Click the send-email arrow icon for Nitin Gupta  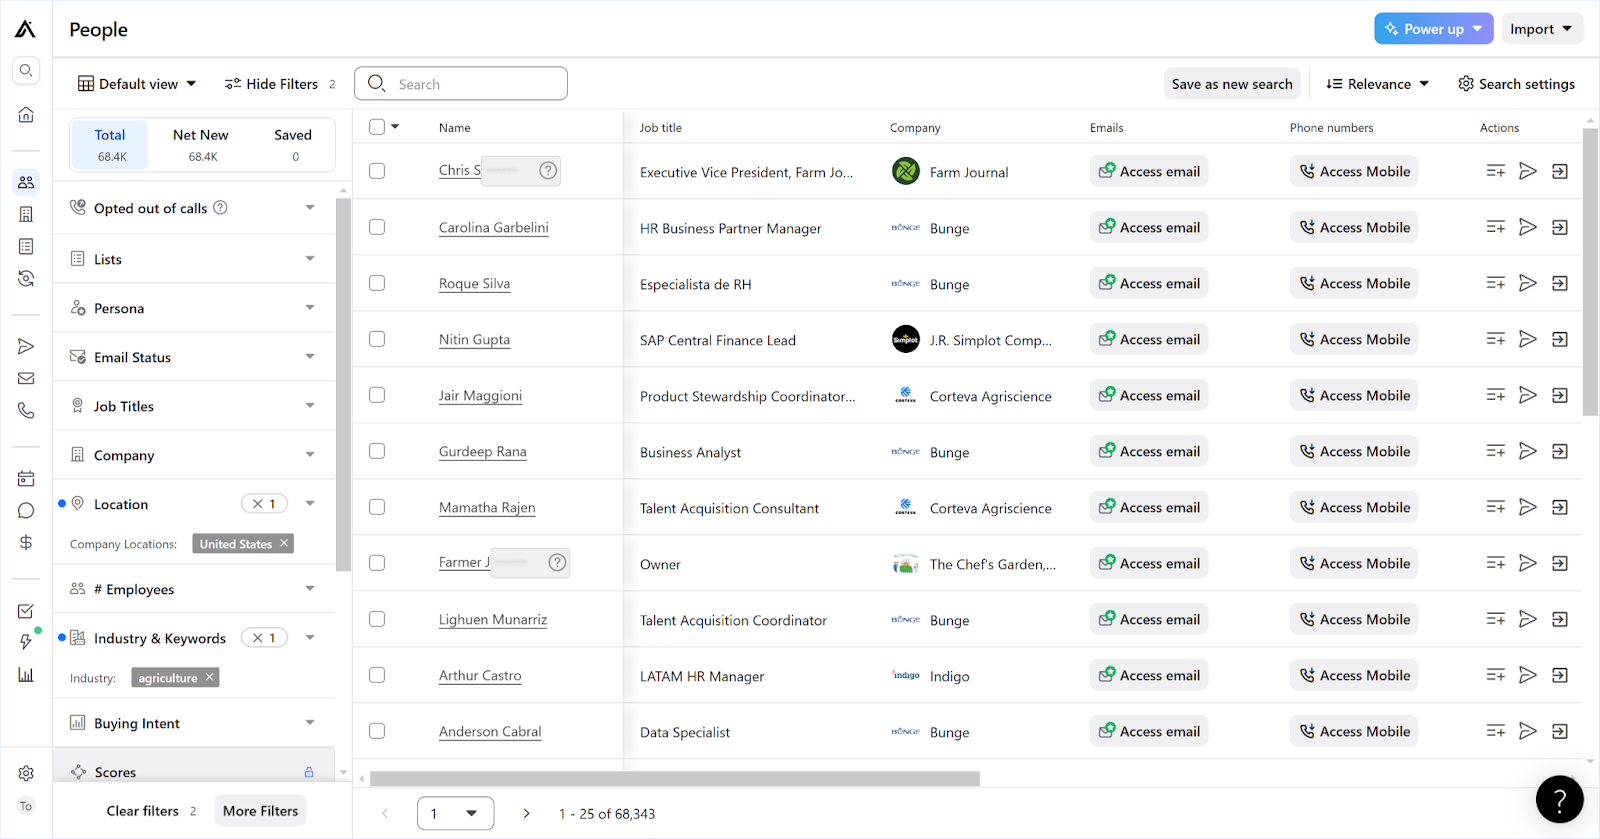(x=1527, y=339)
